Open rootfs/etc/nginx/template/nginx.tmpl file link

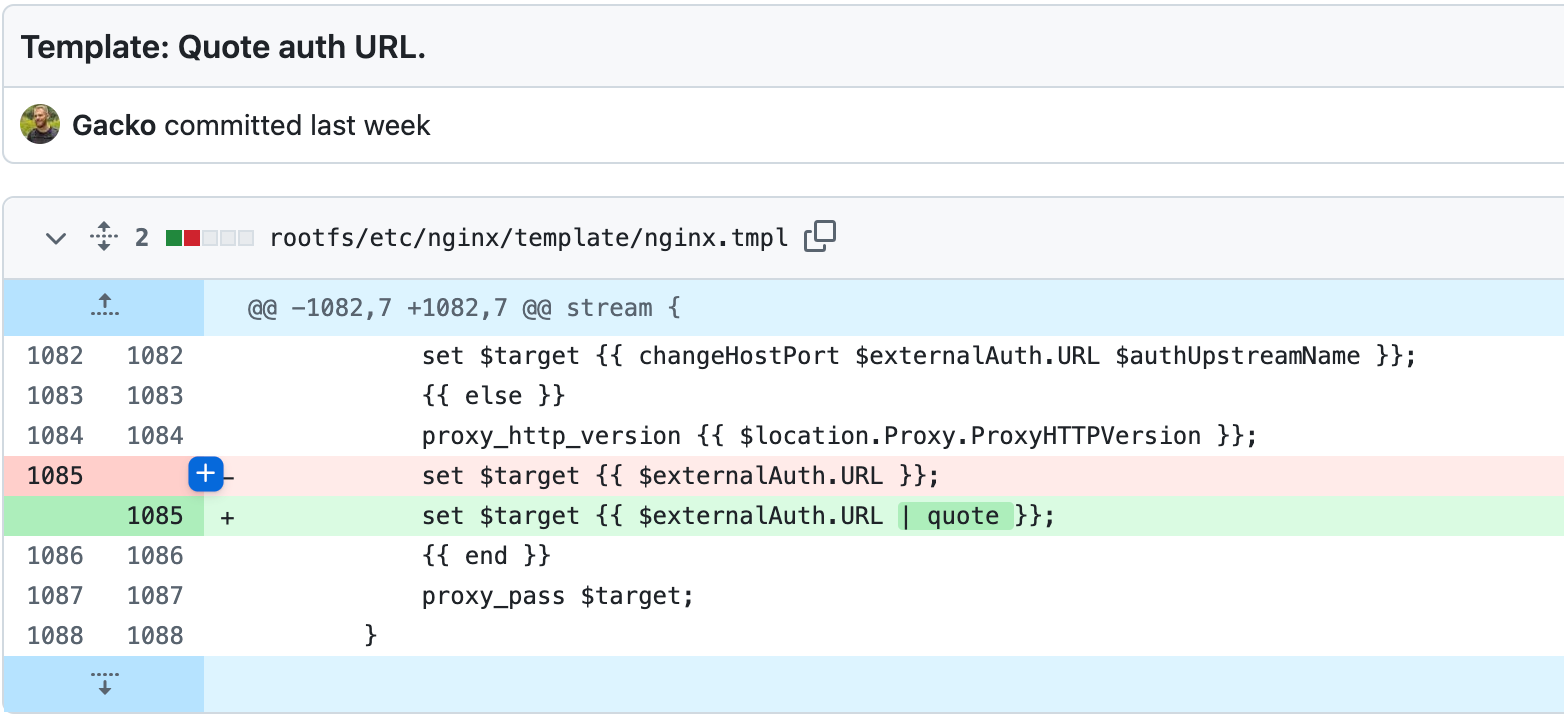529,238
